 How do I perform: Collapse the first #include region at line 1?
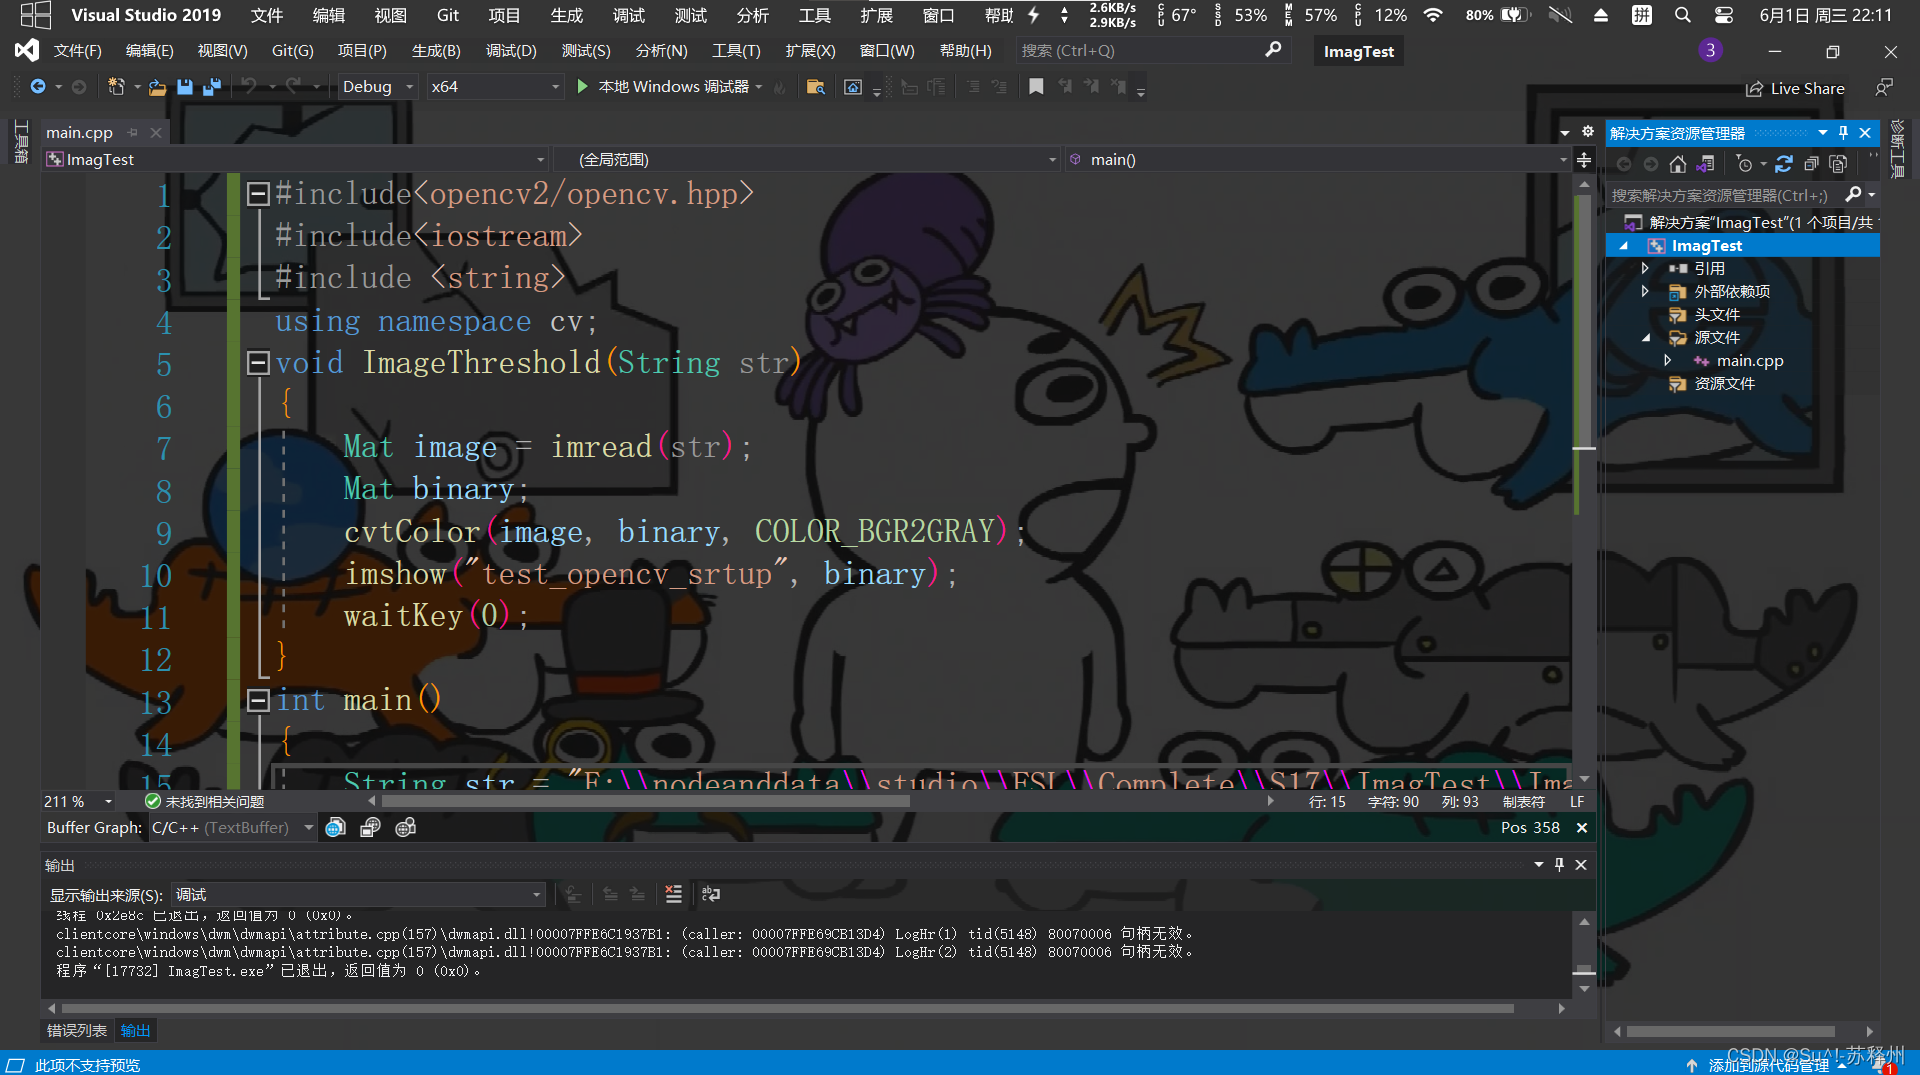pos(258,194)
